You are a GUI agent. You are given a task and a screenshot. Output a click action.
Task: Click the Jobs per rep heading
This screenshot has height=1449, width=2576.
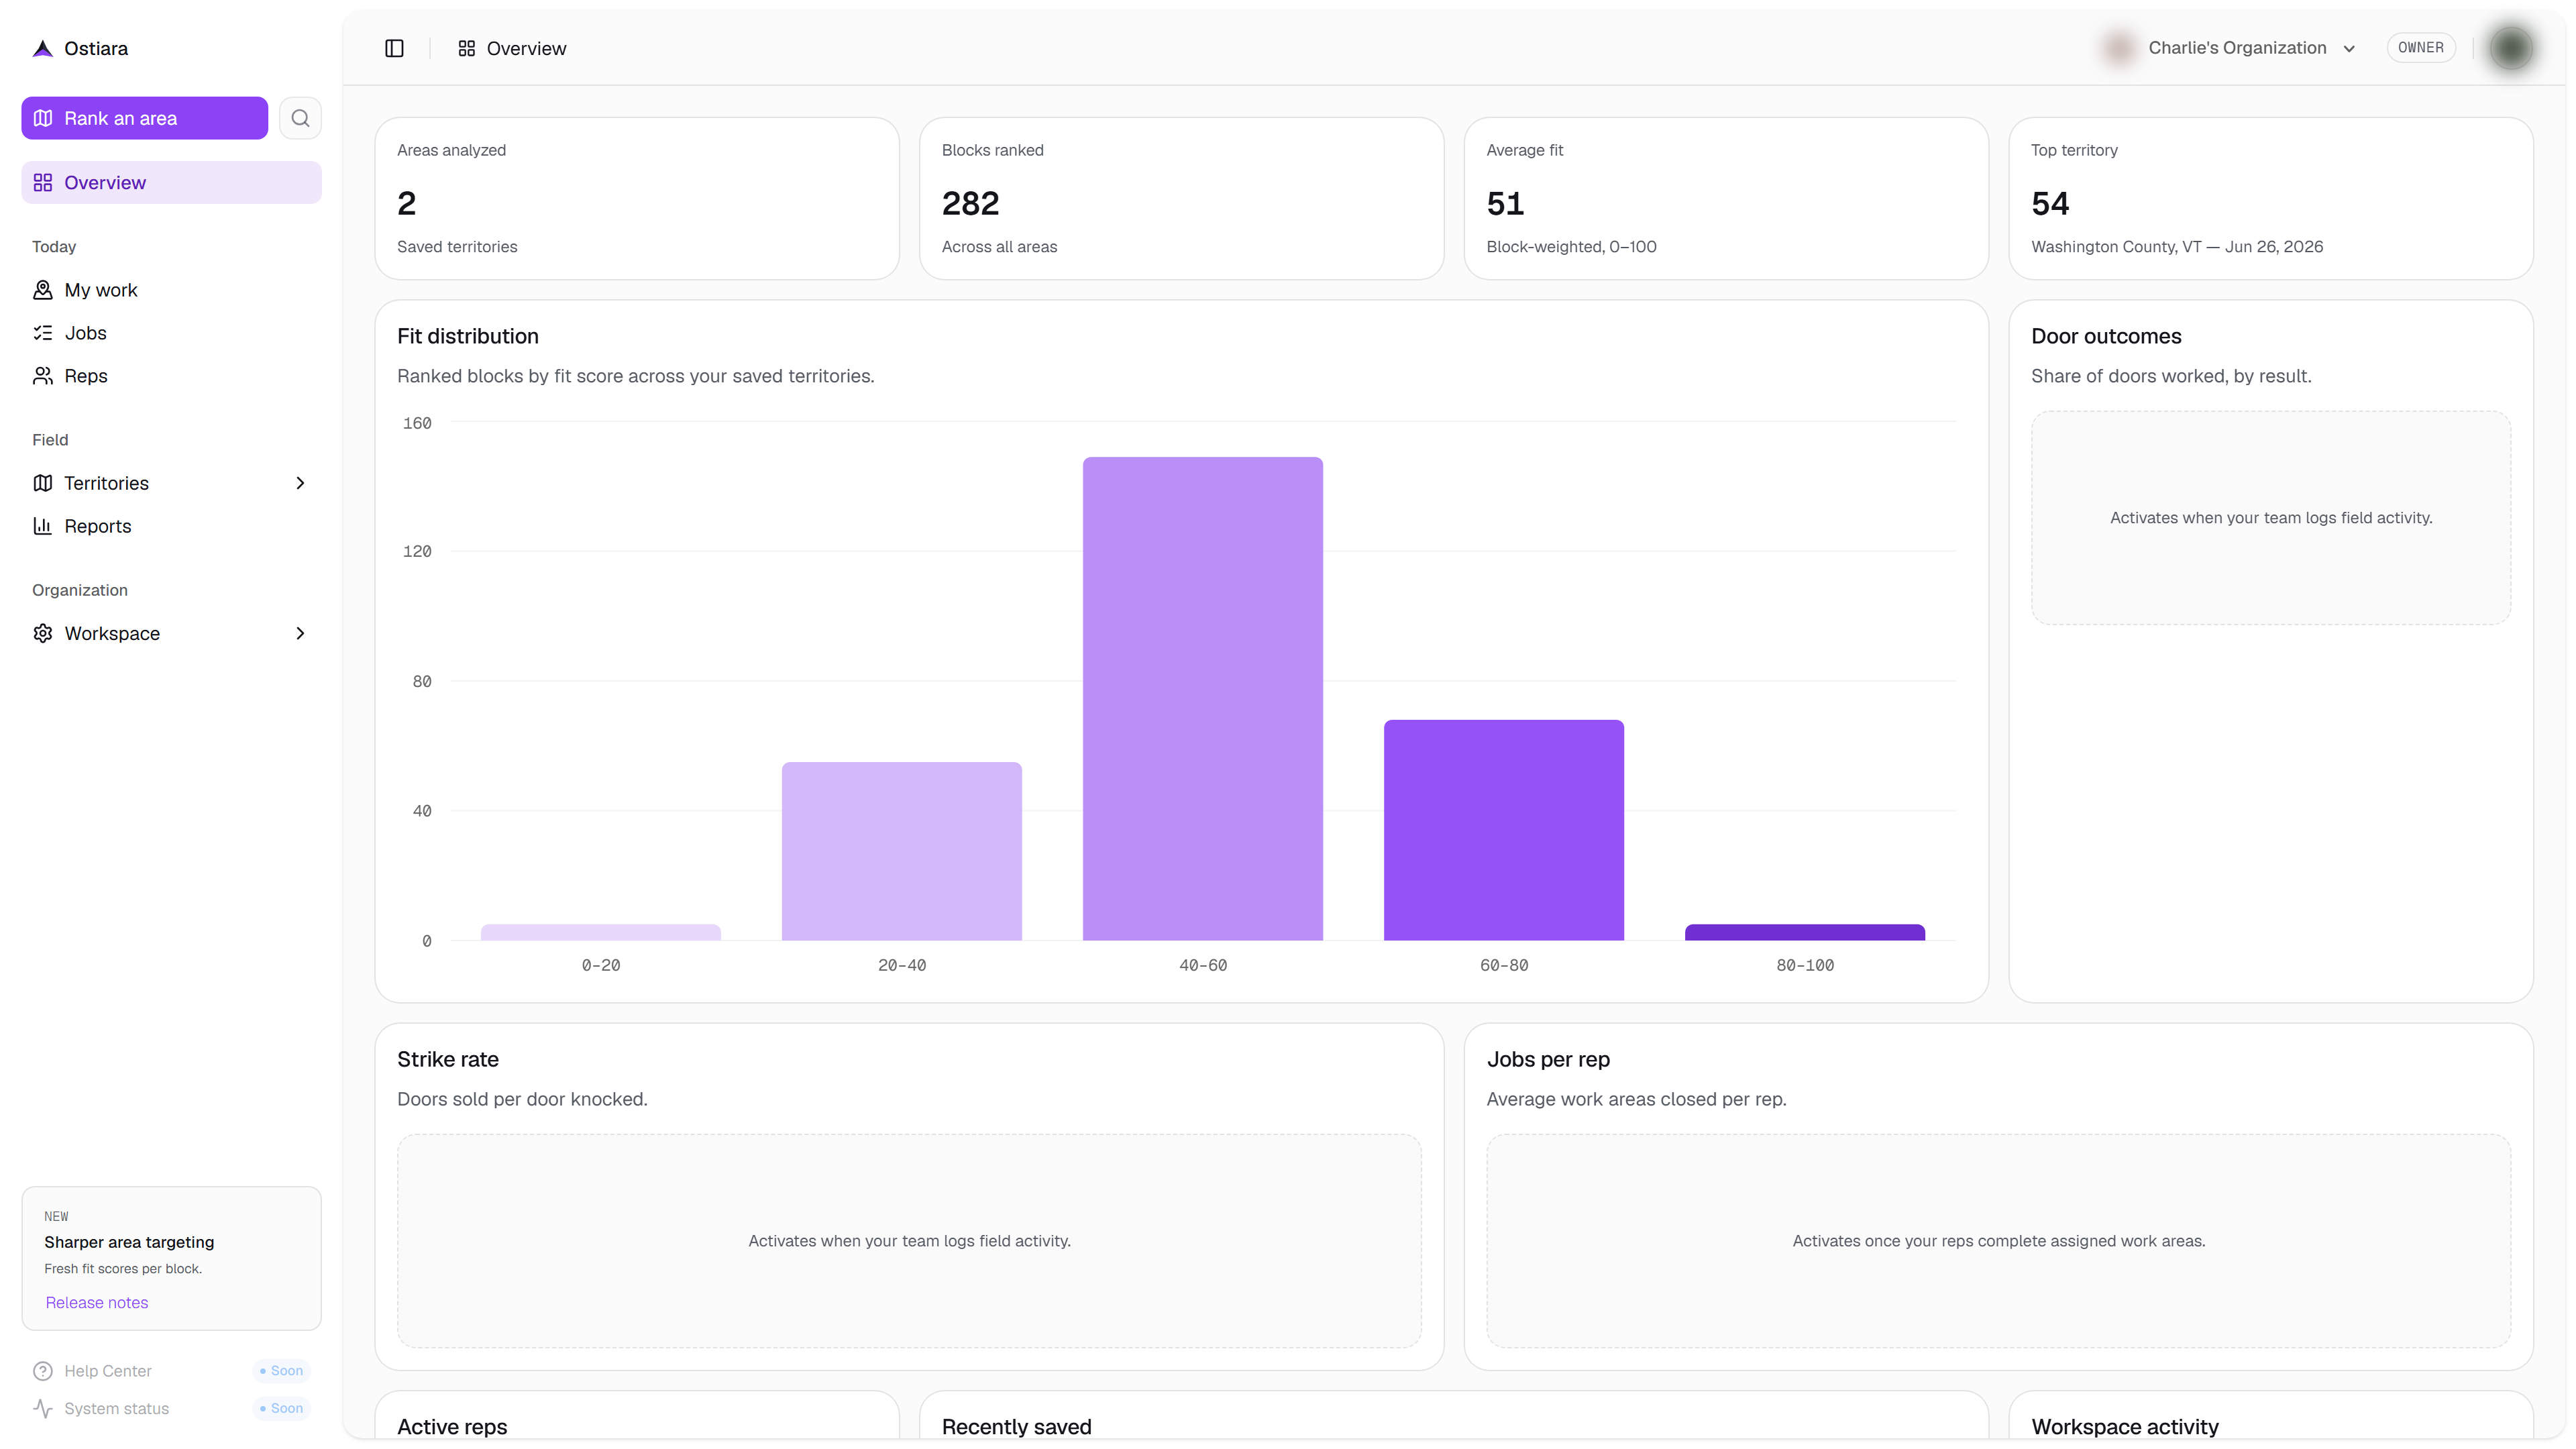point(1548,1059)
